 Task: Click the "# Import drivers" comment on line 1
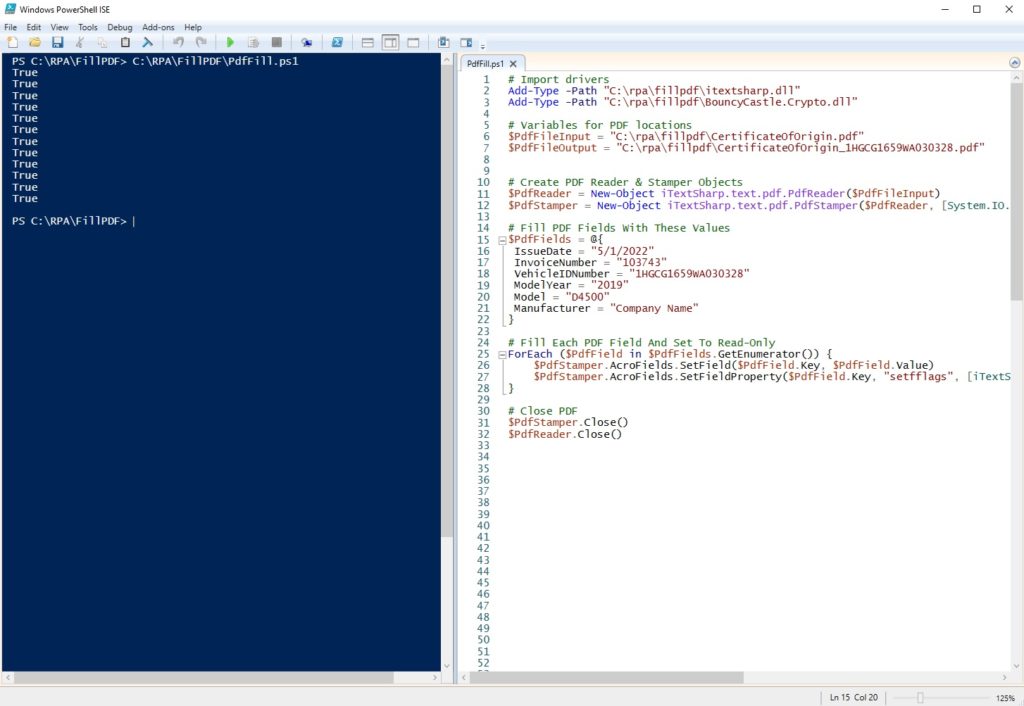tap(558, 79)
